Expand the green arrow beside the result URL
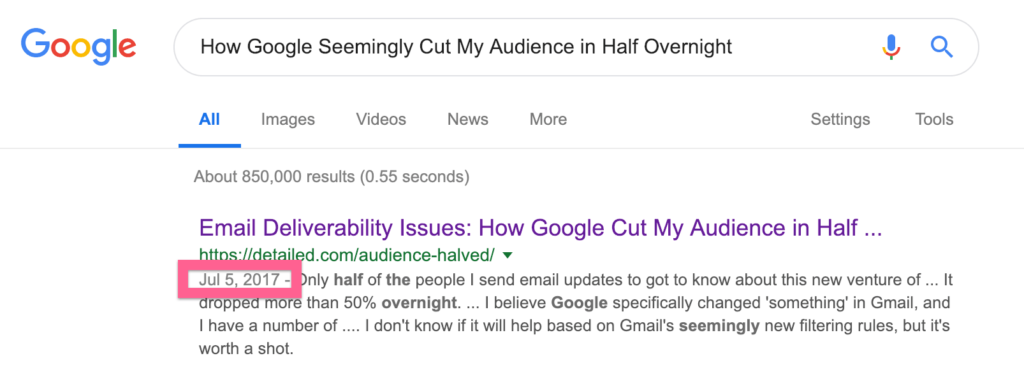This screenshot has height=377, width=1024. click(x=508, y=255)
